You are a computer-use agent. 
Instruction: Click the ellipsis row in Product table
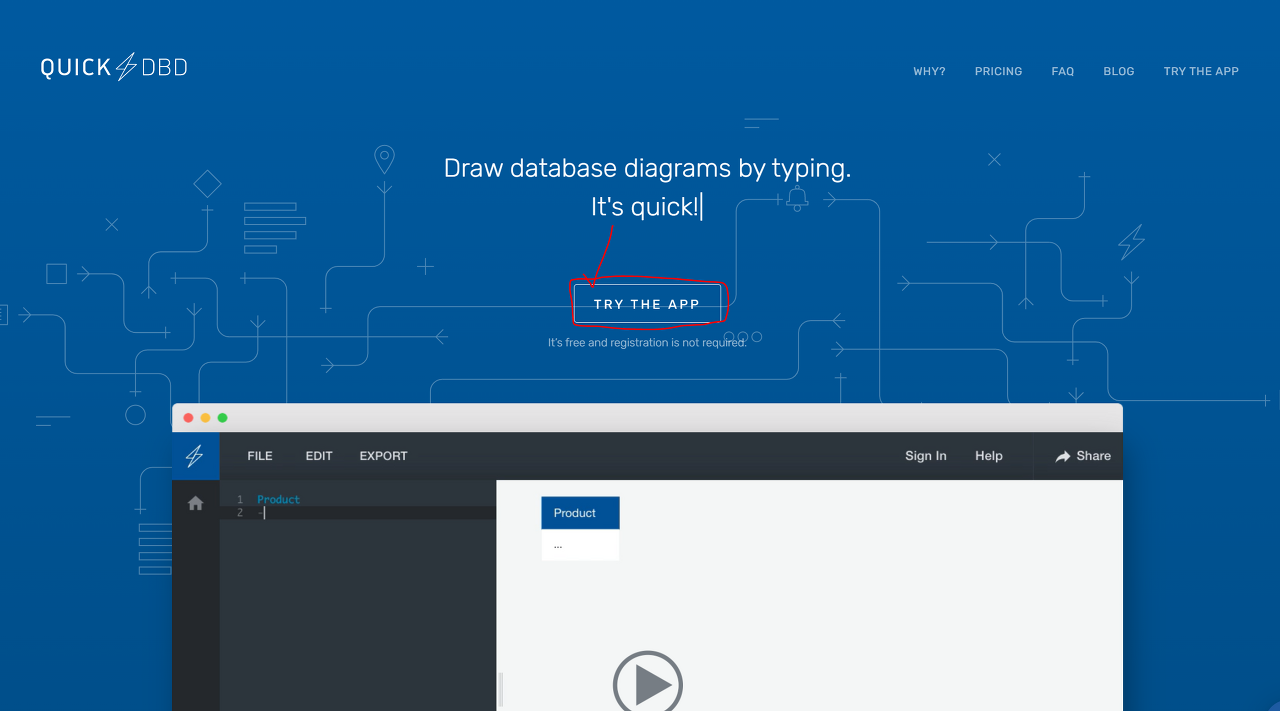coord(581,545)
